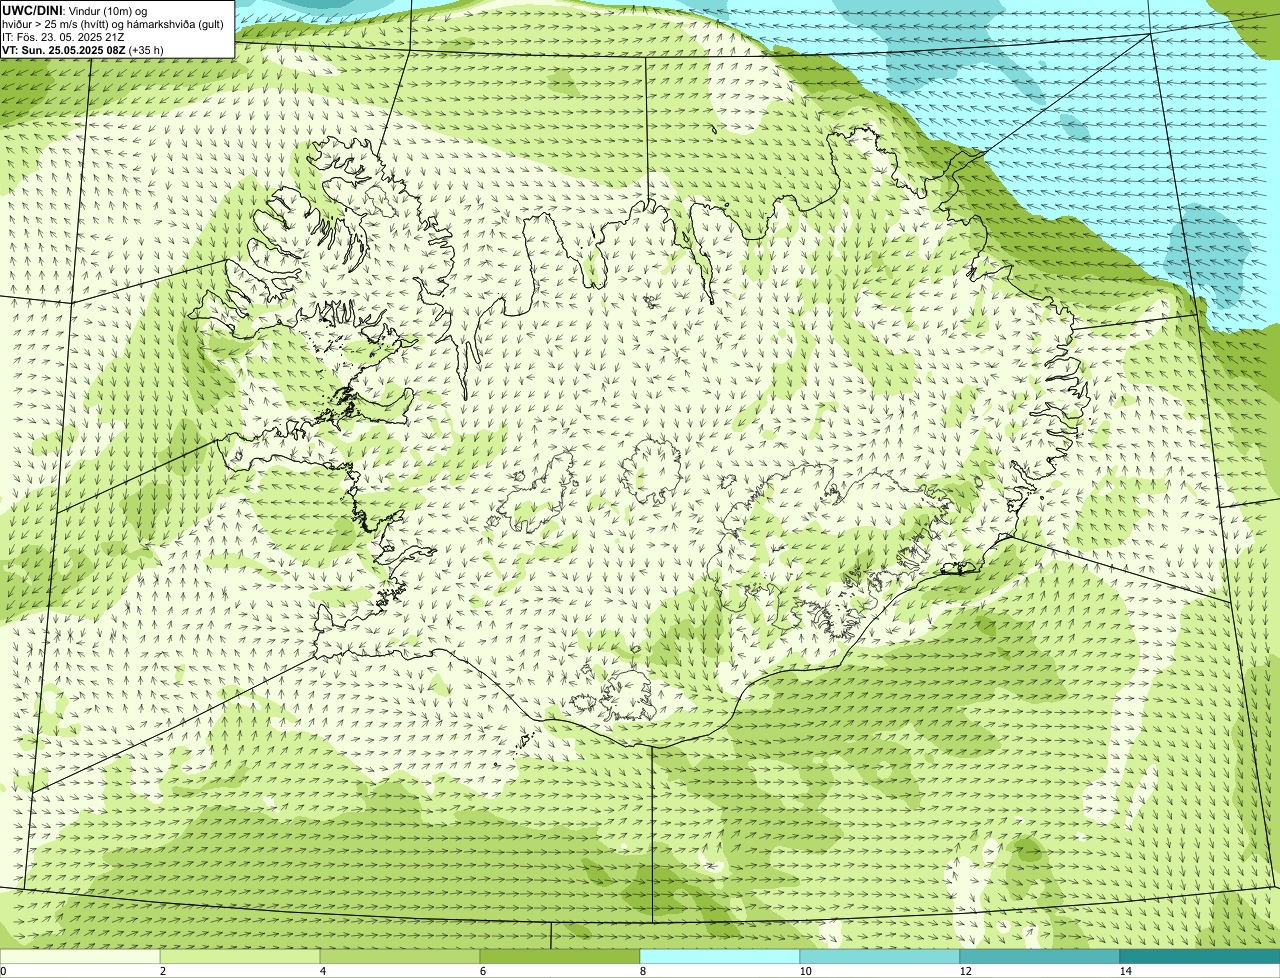Click the 'UWC/DINI: Vindur (10m) og' title line
Viewport: 1280px width, 978px height.
pos(75,10)
